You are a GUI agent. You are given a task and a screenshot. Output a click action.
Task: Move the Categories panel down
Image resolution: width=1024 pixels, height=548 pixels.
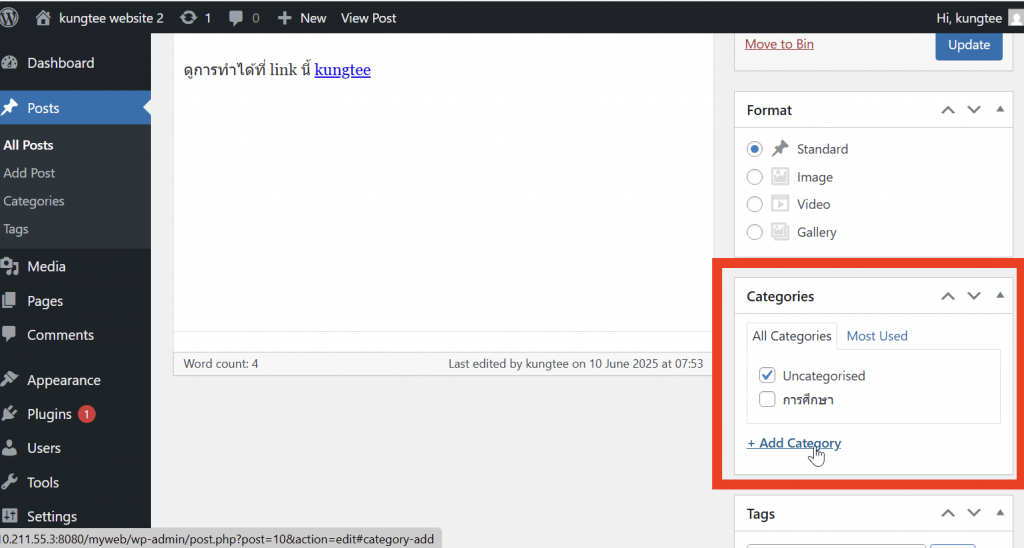click(974, 296)
